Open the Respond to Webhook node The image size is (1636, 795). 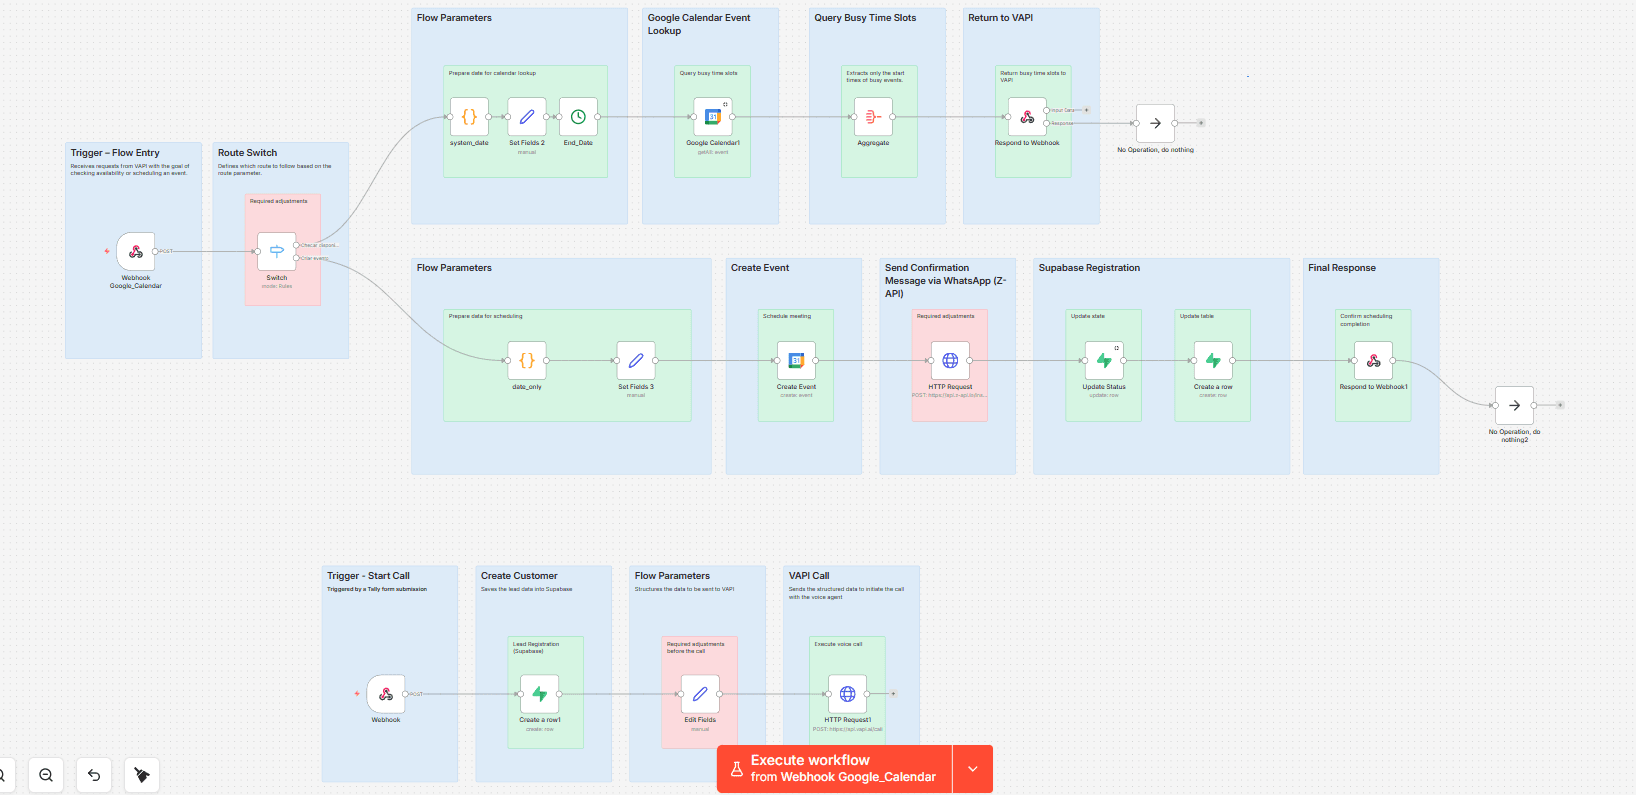(x=1027, y=117)
